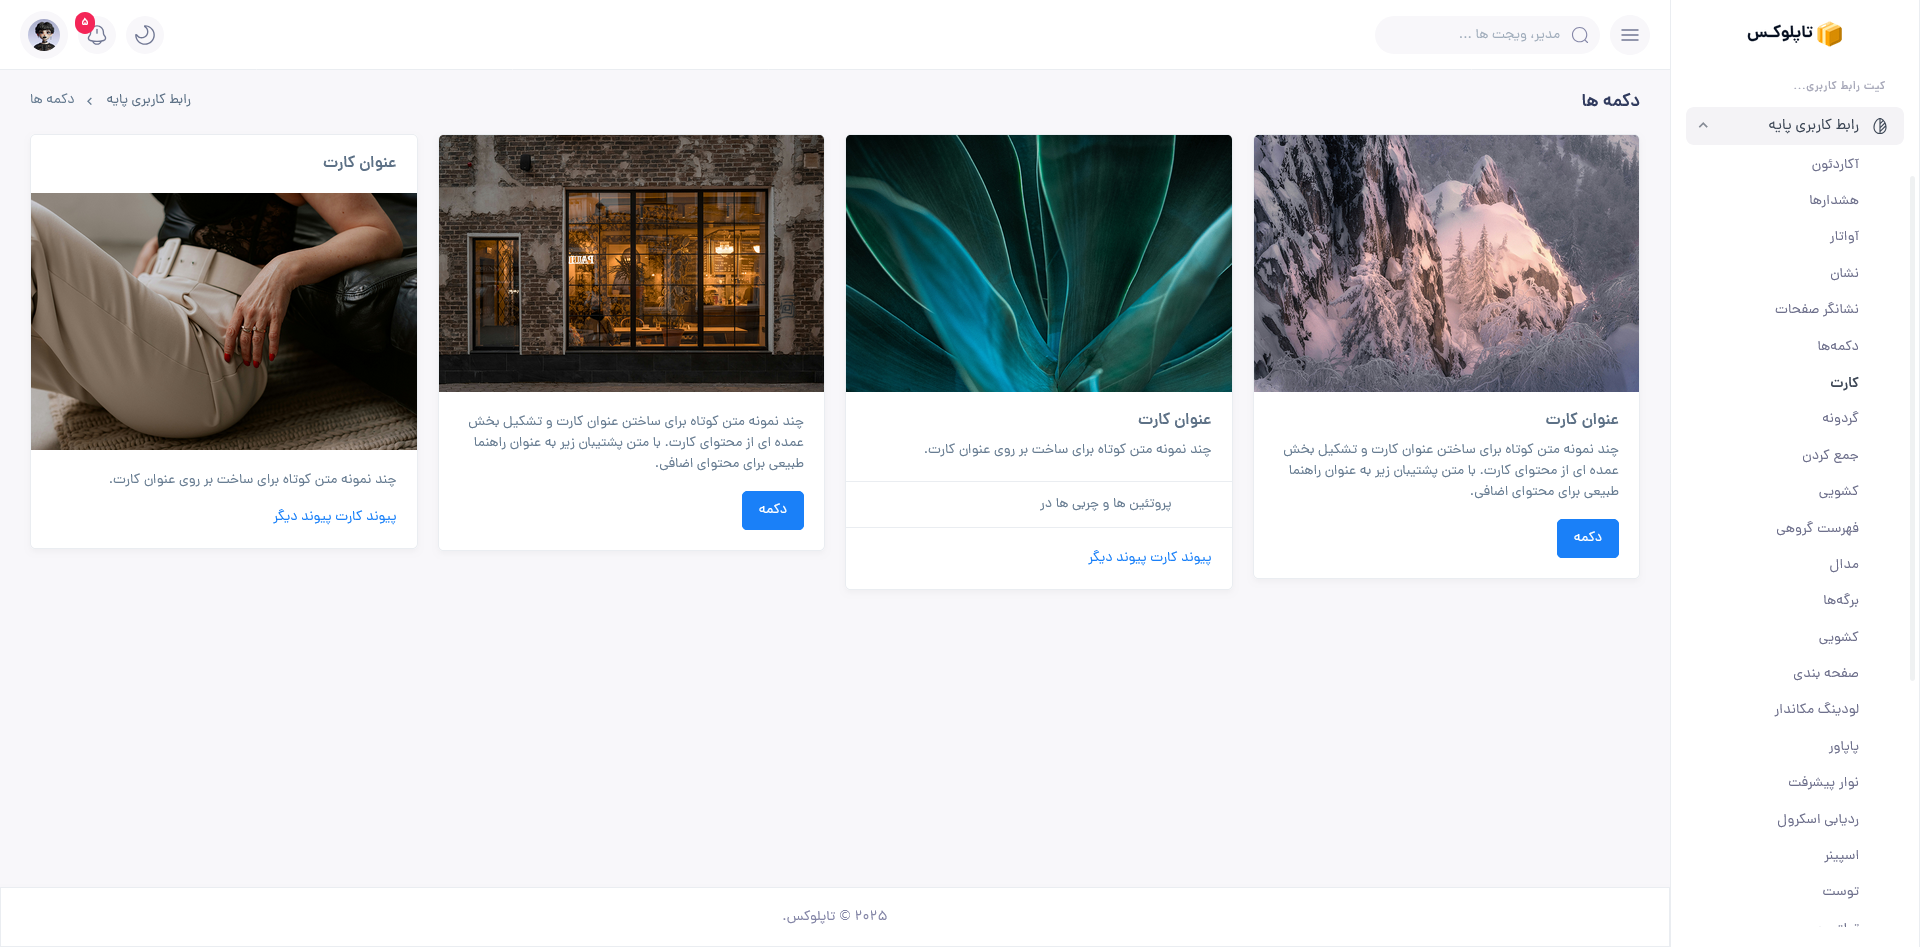1920x947 pixels.
Task: Open ردیابی اسکرول in the sidebar
Action: click(x=1817, y=820)
